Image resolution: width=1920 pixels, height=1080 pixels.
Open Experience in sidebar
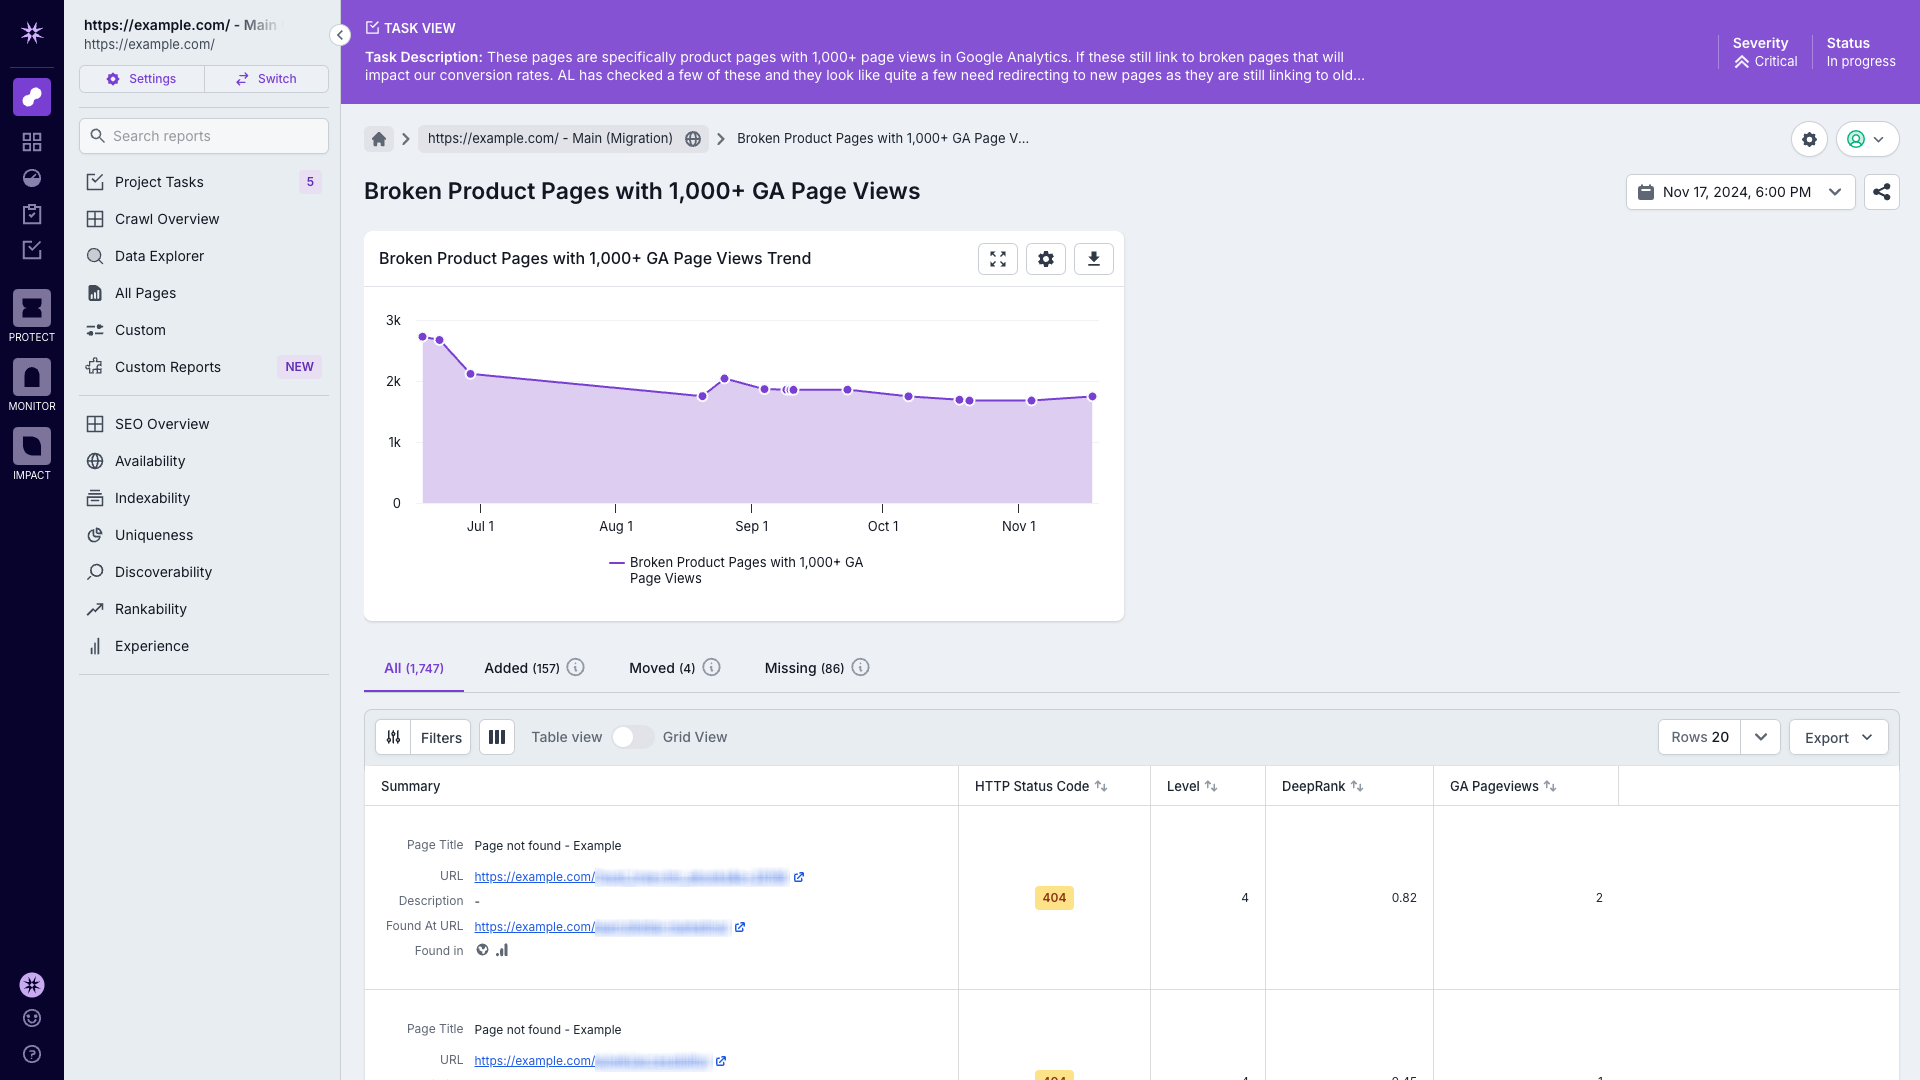point(204,646)
